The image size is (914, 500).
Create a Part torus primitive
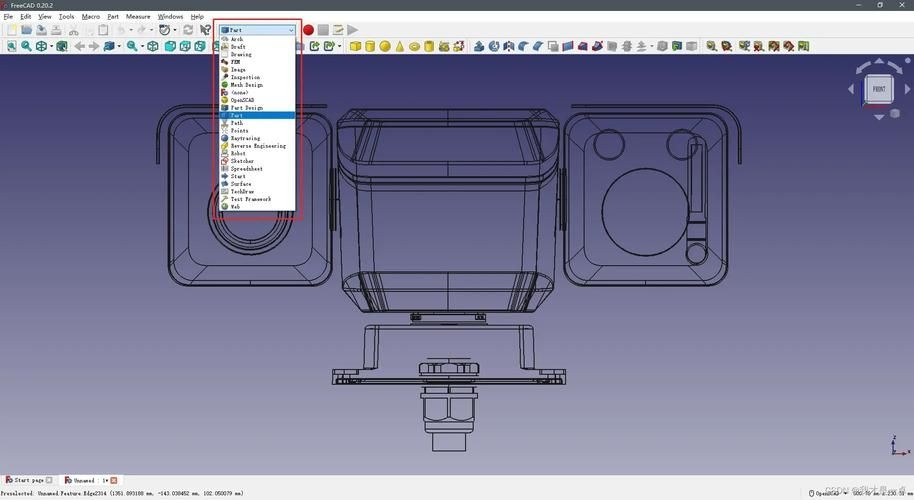(414, 46)
